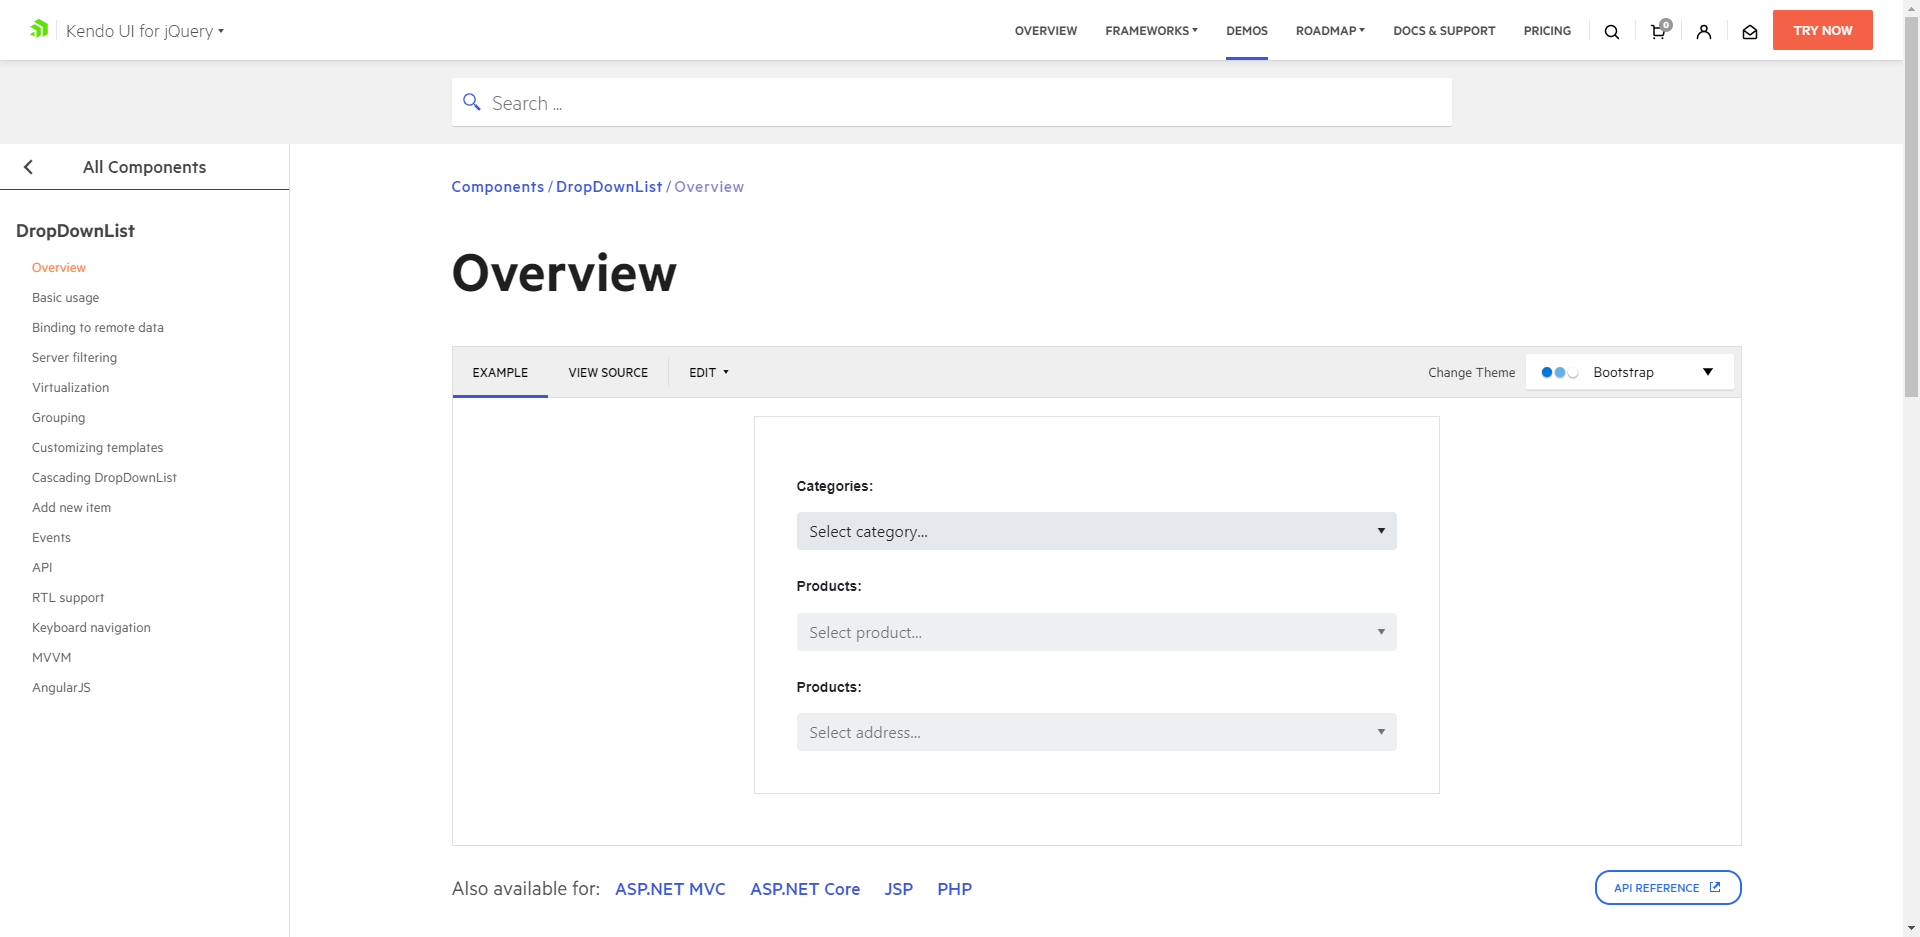Open Binding to remote data demo
This screenshot has width=1920, height=937.
pyautogui.click(x=98, y=327)
